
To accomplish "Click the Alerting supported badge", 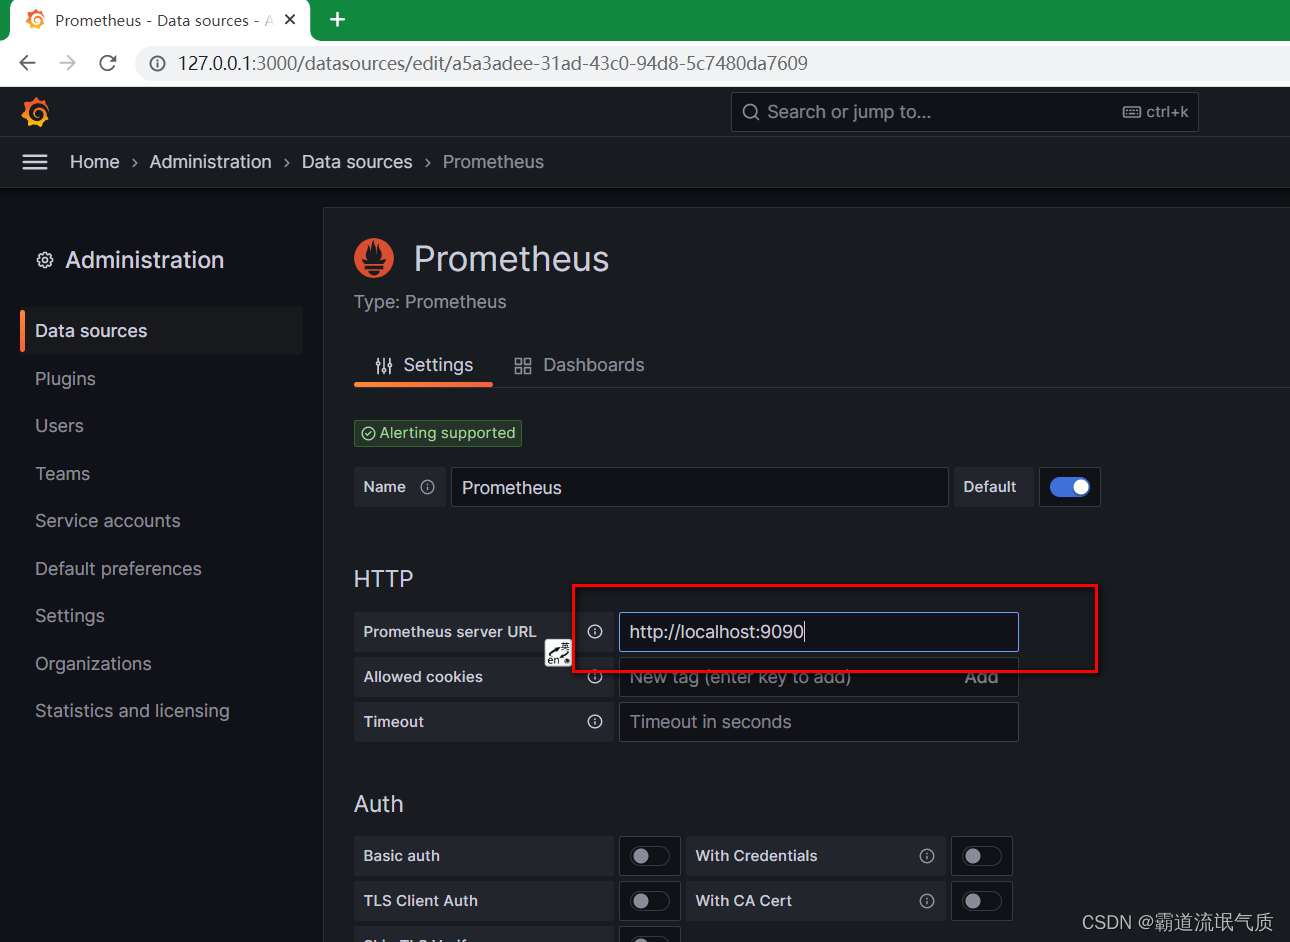I will pyautogui.click(x=438, y=433).
